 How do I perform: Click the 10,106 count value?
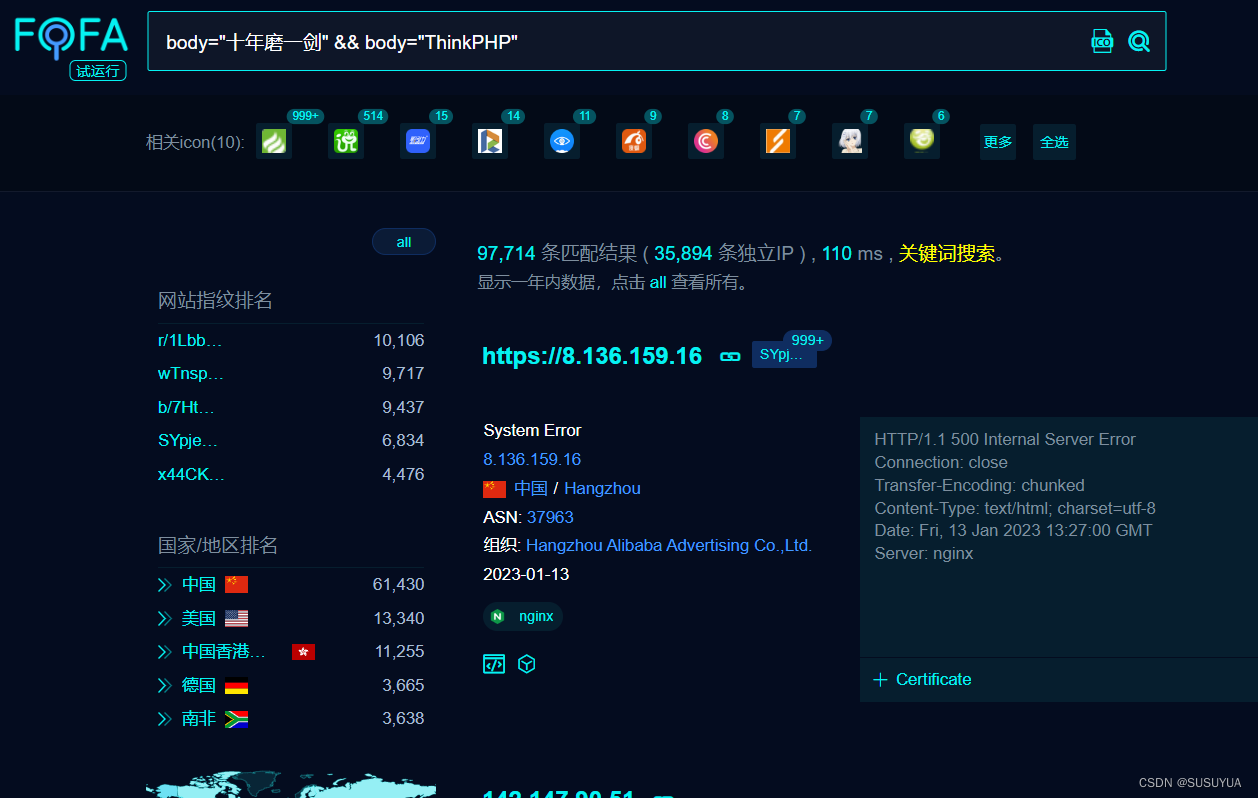point(399,340)
